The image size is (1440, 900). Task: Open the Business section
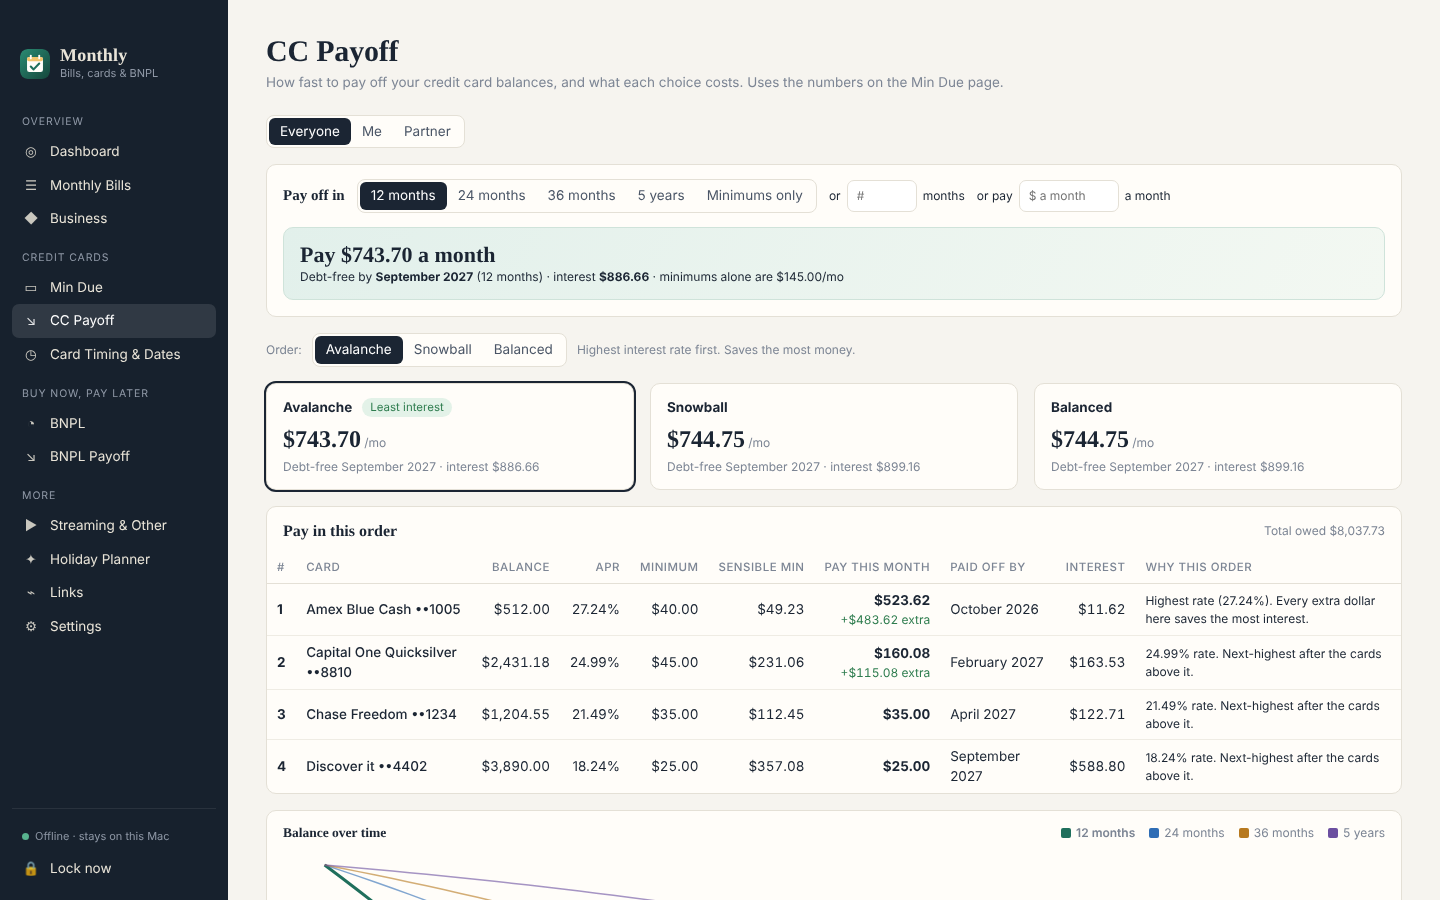(x=114, y=218)
